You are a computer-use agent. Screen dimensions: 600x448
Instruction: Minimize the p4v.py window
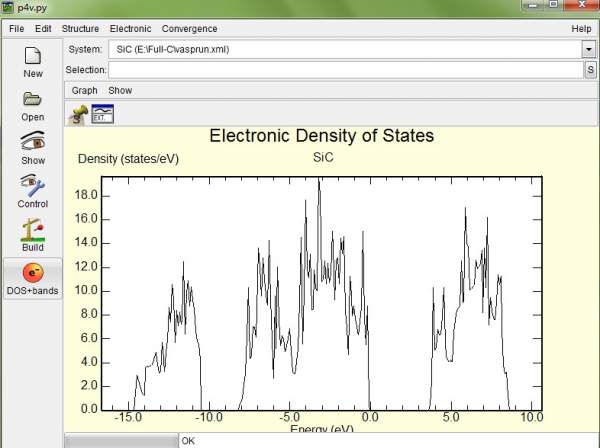pos(533,5)
